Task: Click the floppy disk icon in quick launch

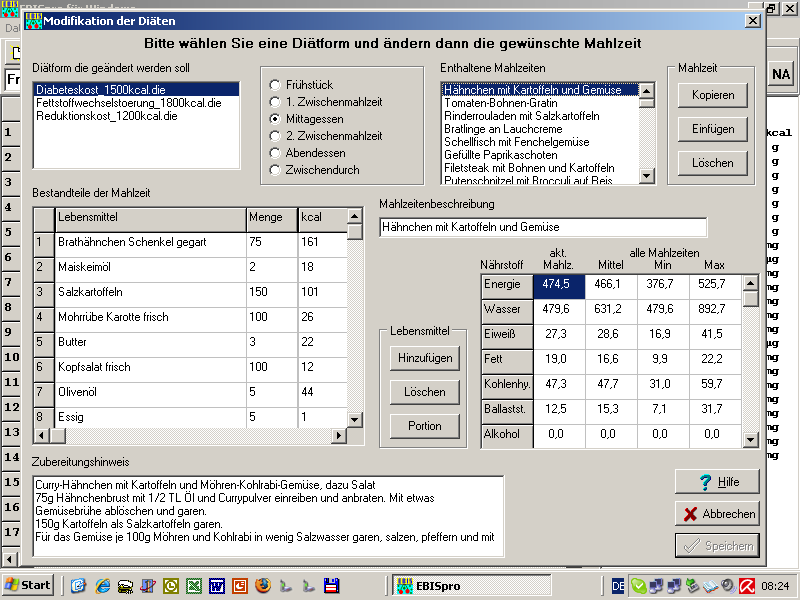Action: click(x=330, y=585)
